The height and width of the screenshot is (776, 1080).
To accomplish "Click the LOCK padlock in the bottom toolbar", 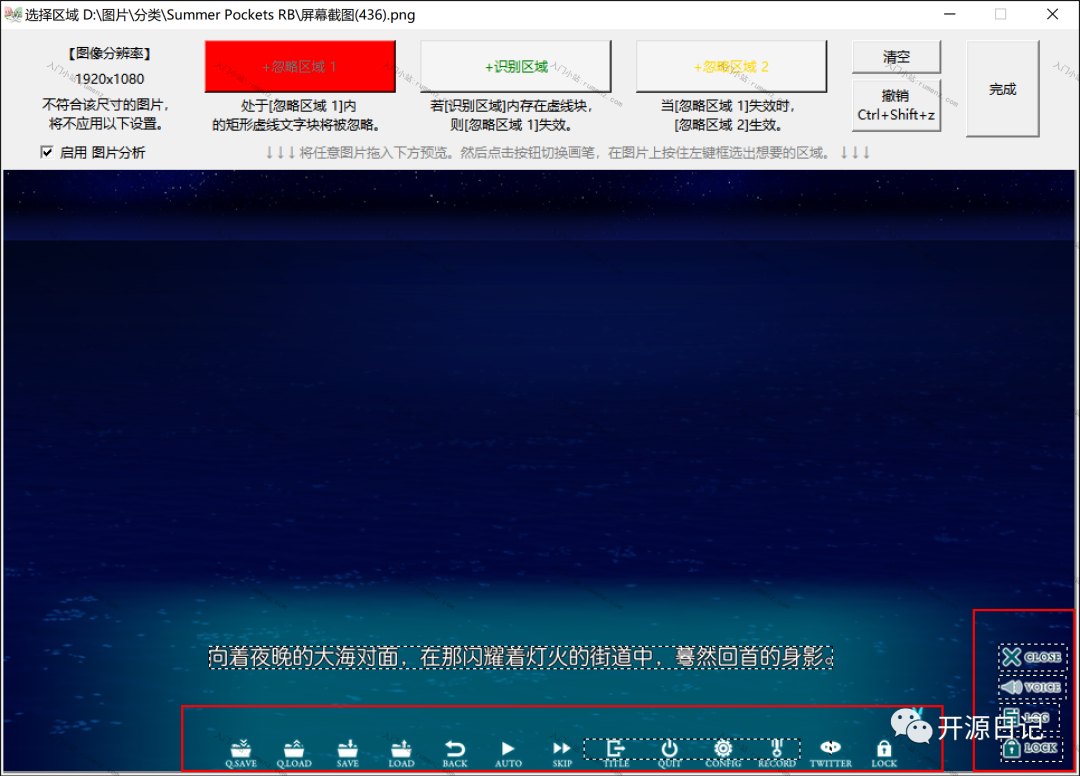I will click(884, 752).
